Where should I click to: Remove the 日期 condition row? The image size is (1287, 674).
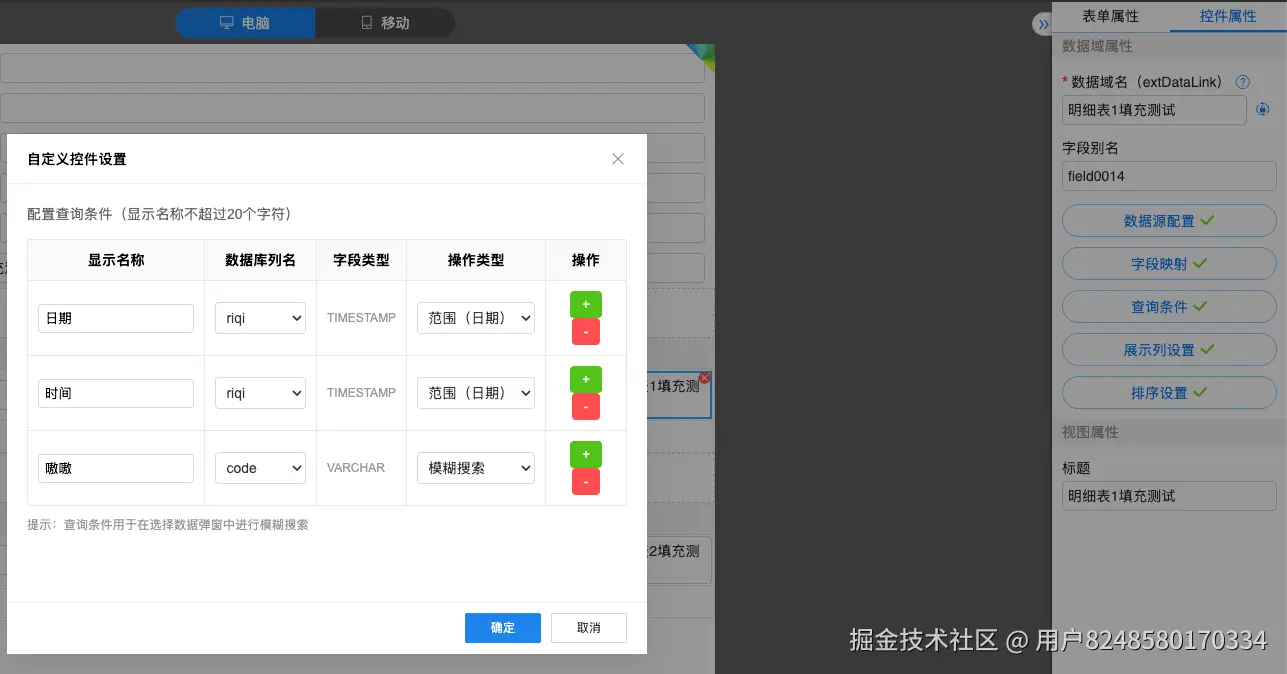click(x=586, y=332)
